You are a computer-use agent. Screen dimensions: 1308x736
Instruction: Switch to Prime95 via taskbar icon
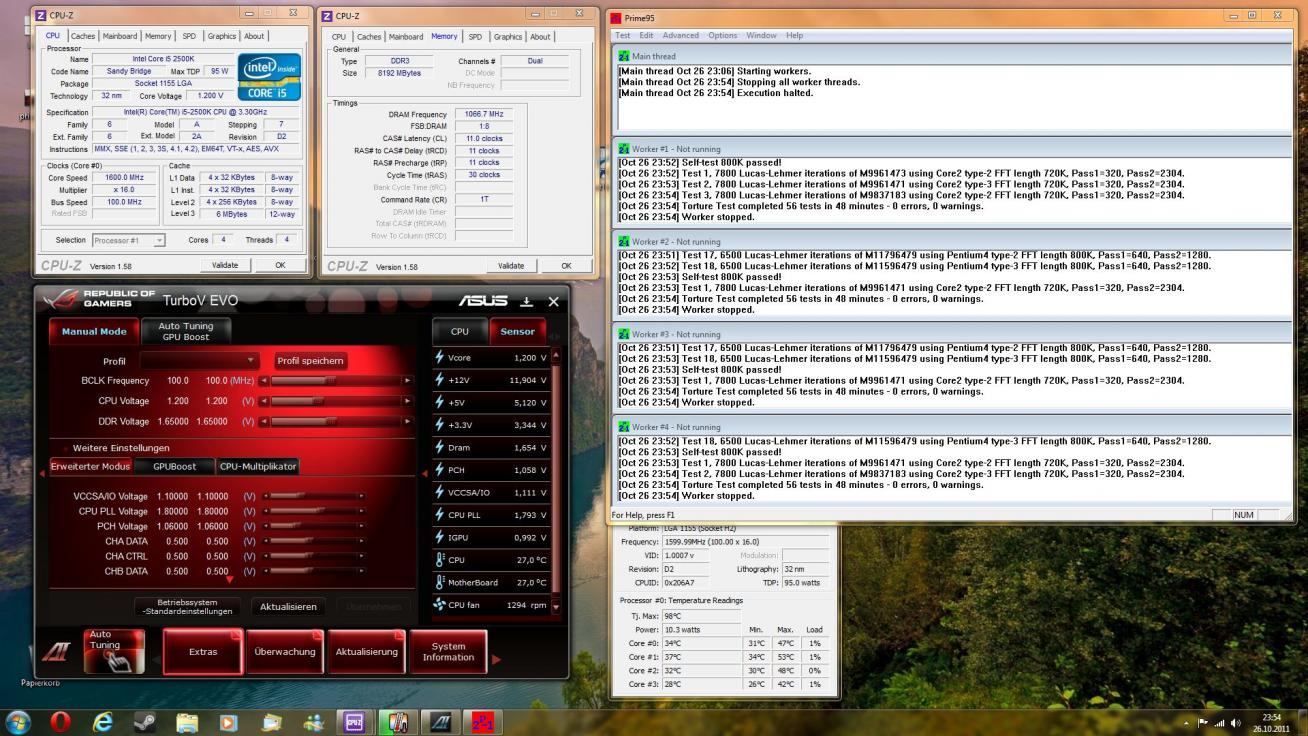point(482,721)
